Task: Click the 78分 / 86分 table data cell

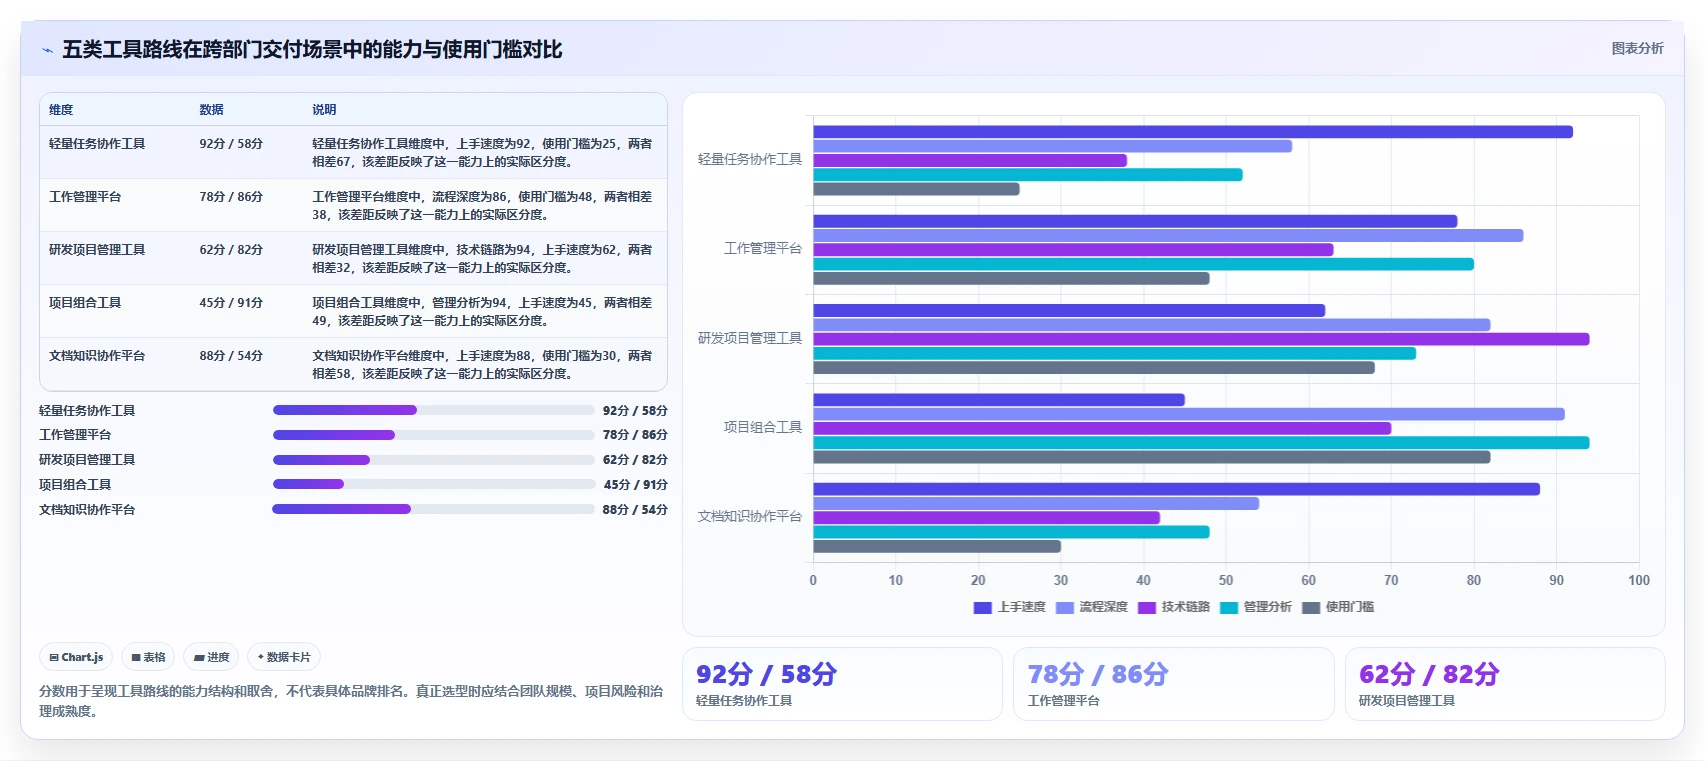Action: coord(231,197)
